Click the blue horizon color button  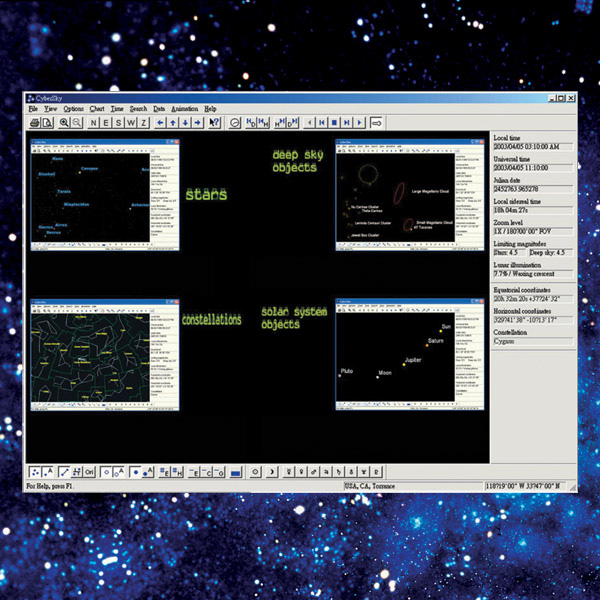coord(235,471)
